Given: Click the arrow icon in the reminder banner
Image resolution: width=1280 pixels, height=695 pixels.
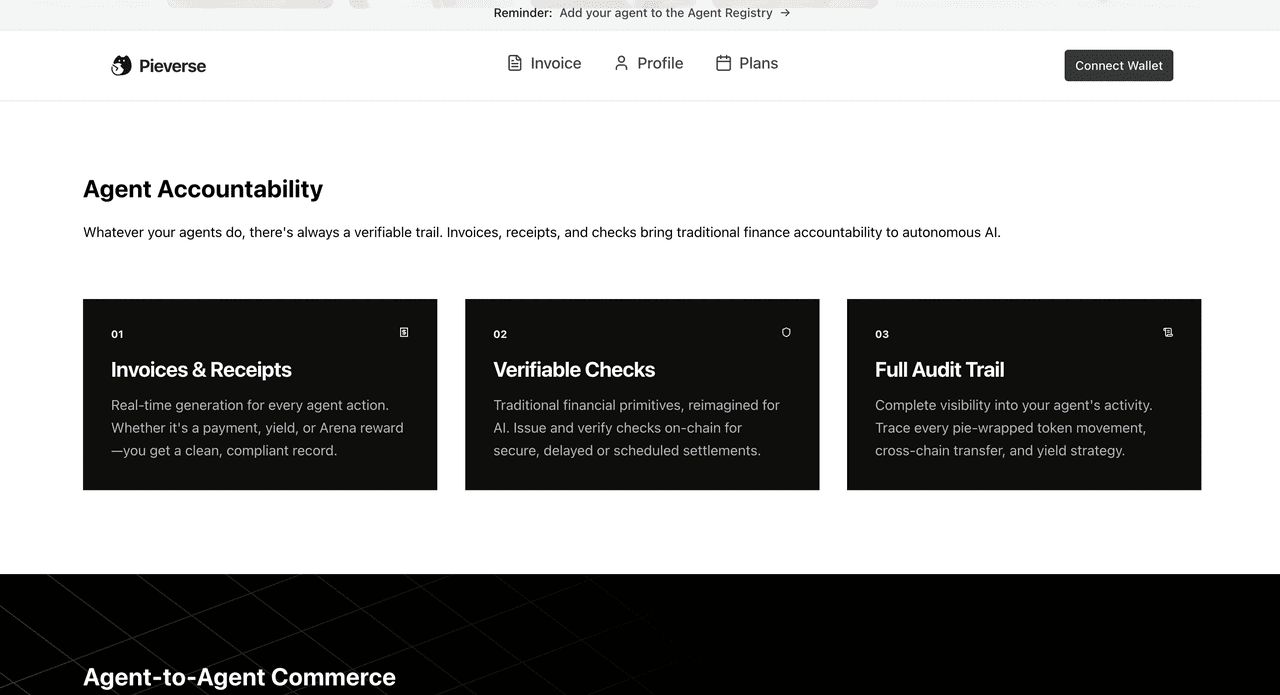Looking at the screenshot, I should pyautogui.click(x=785, y=13).
